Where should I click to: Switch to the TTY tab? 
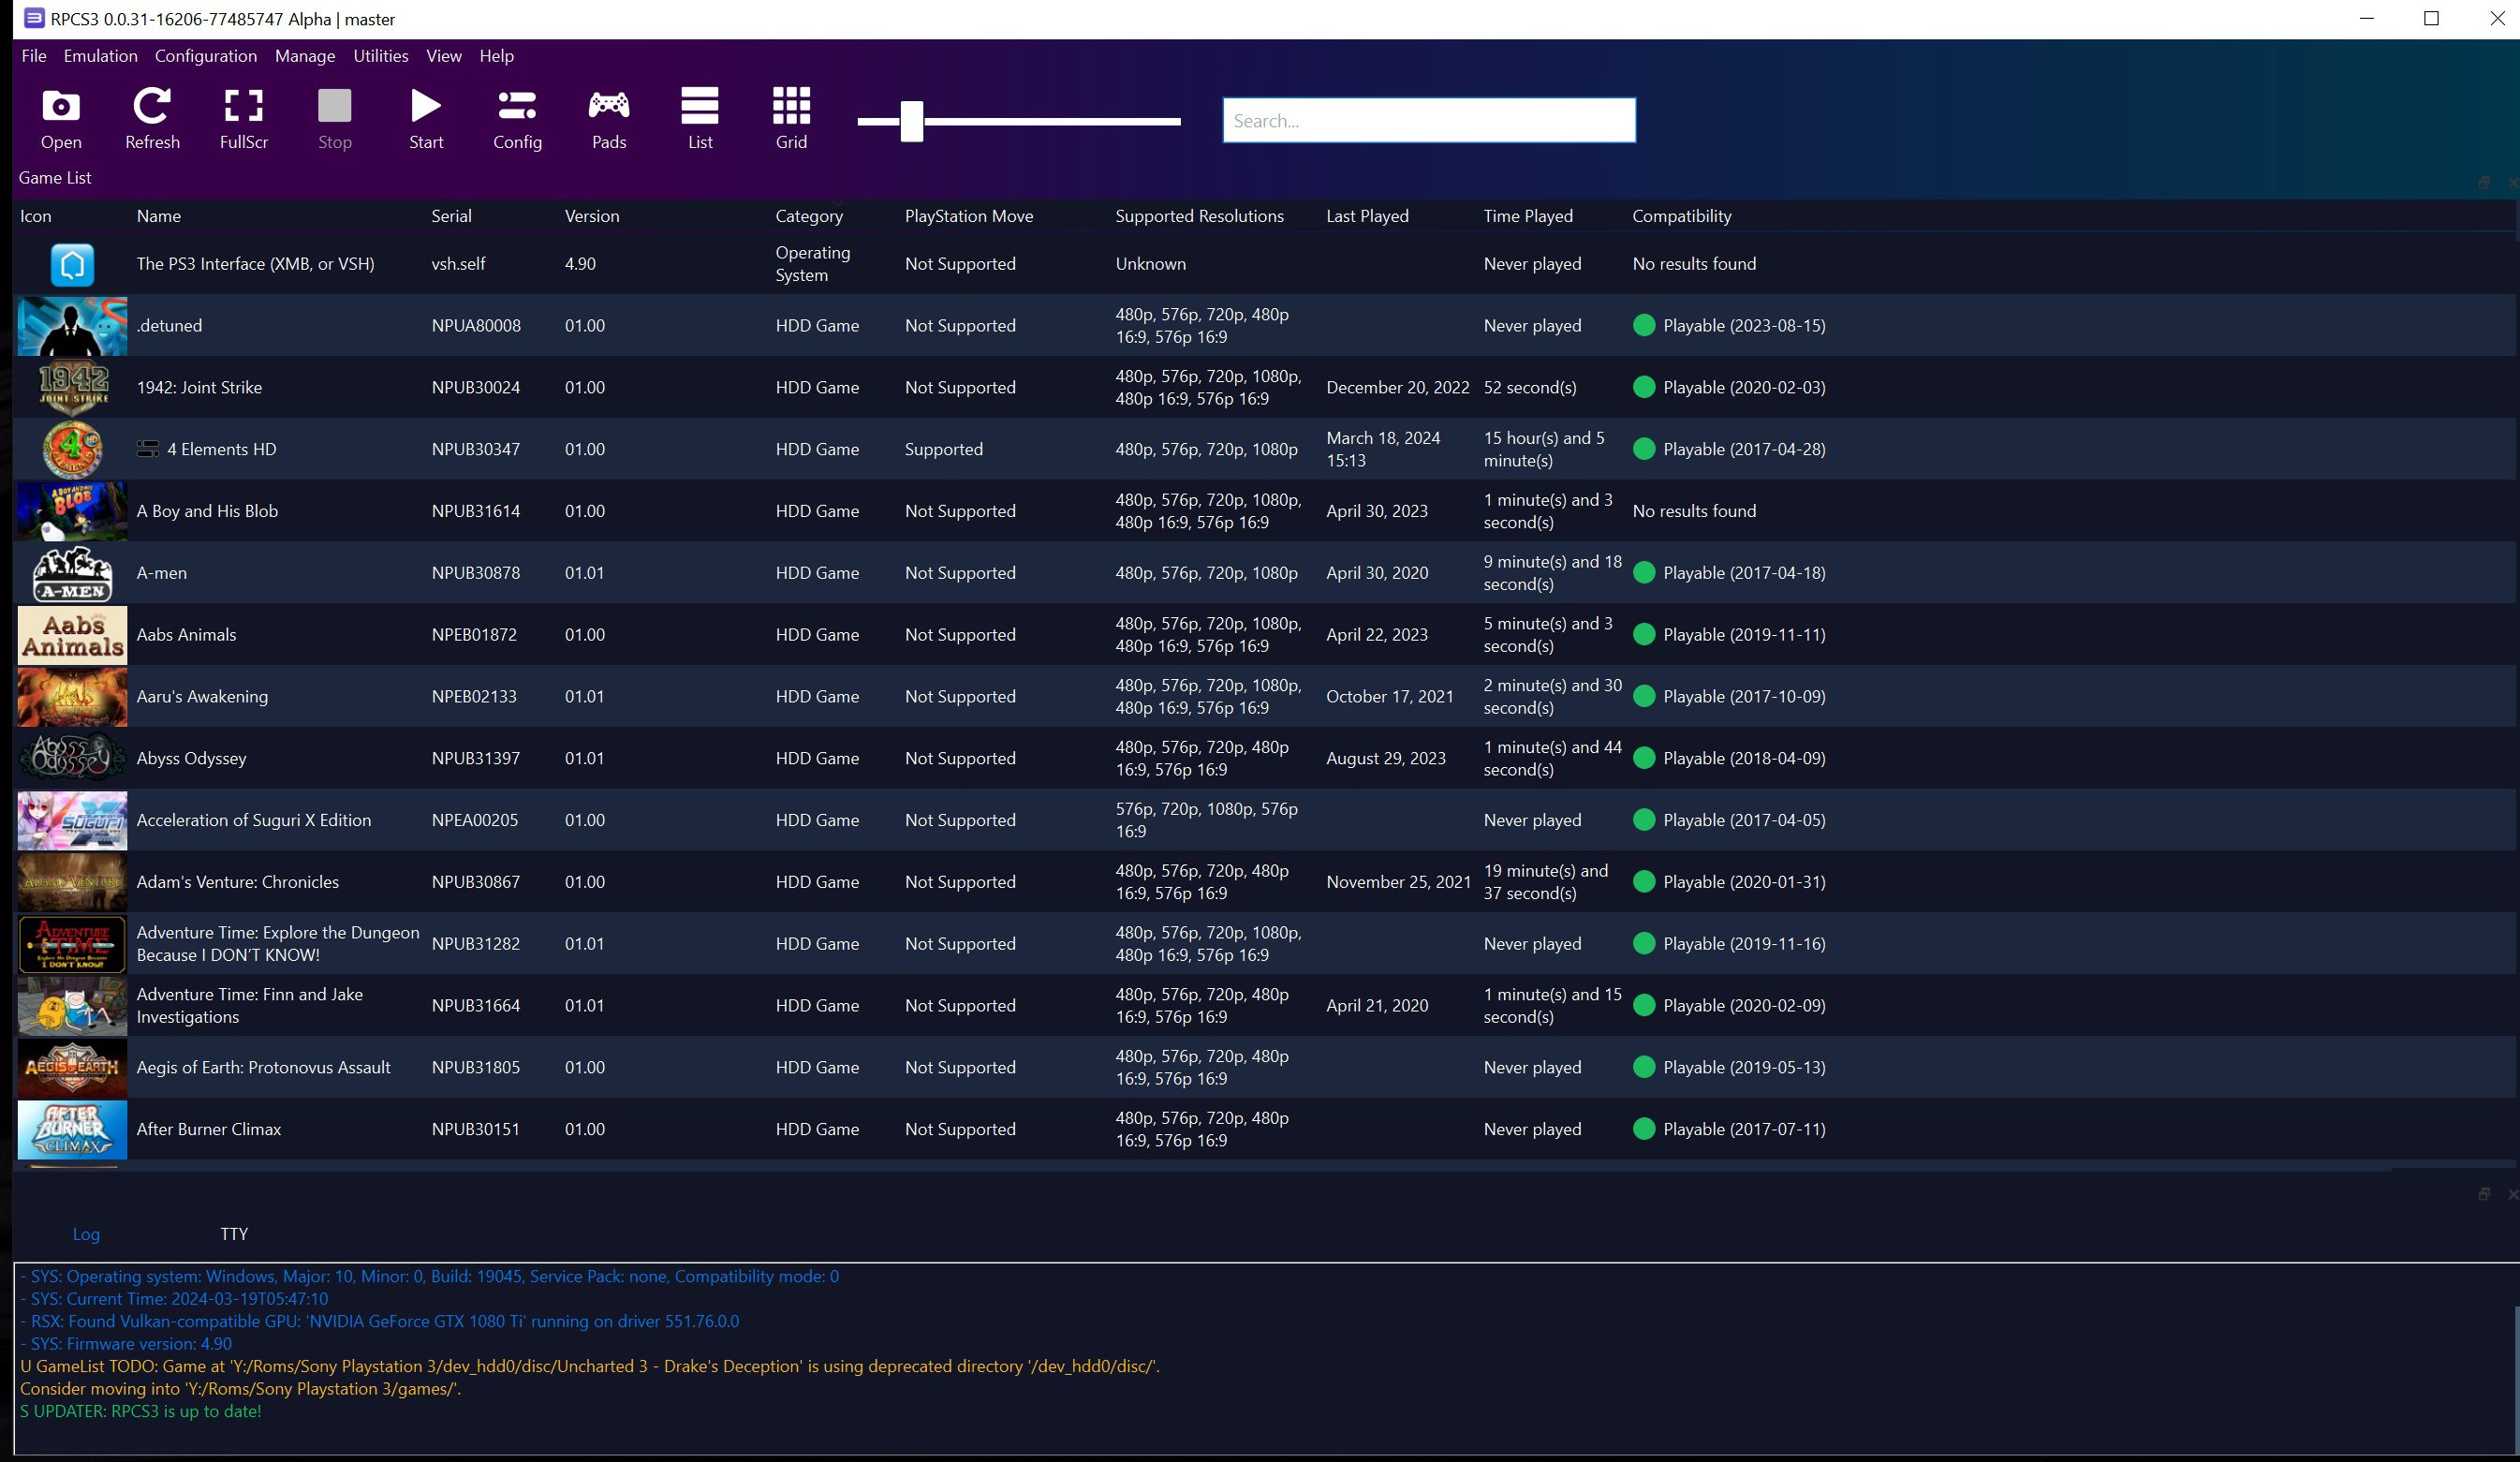pos(234,1234)
